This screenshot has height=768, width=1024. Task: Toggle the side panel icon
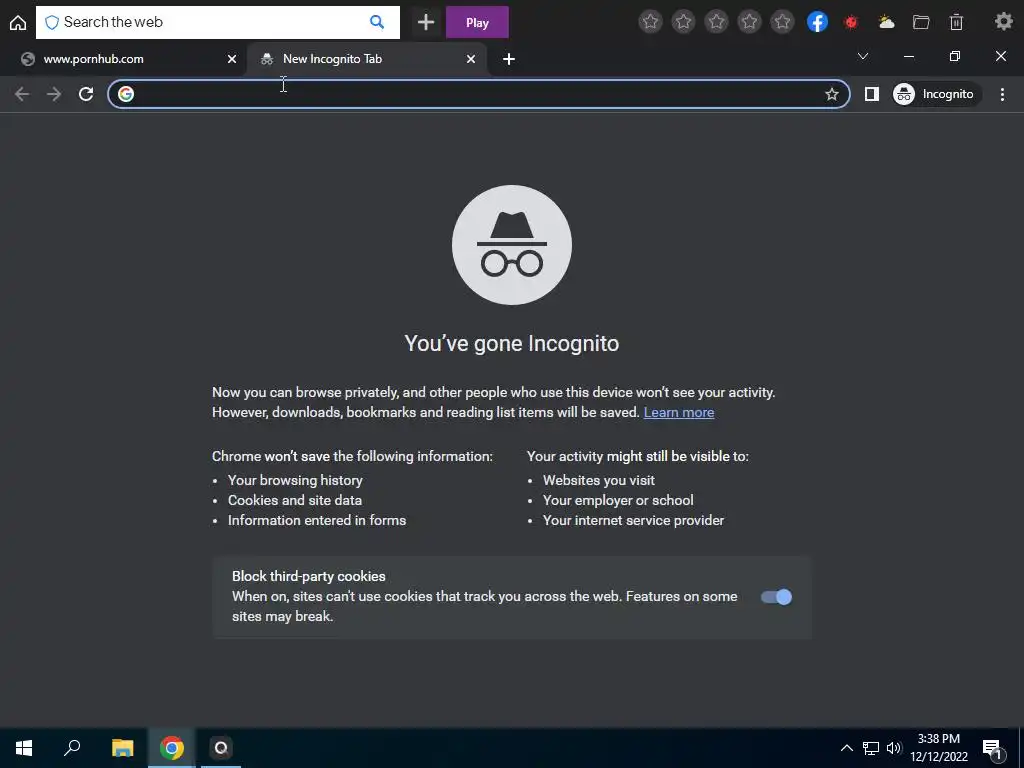871,94
